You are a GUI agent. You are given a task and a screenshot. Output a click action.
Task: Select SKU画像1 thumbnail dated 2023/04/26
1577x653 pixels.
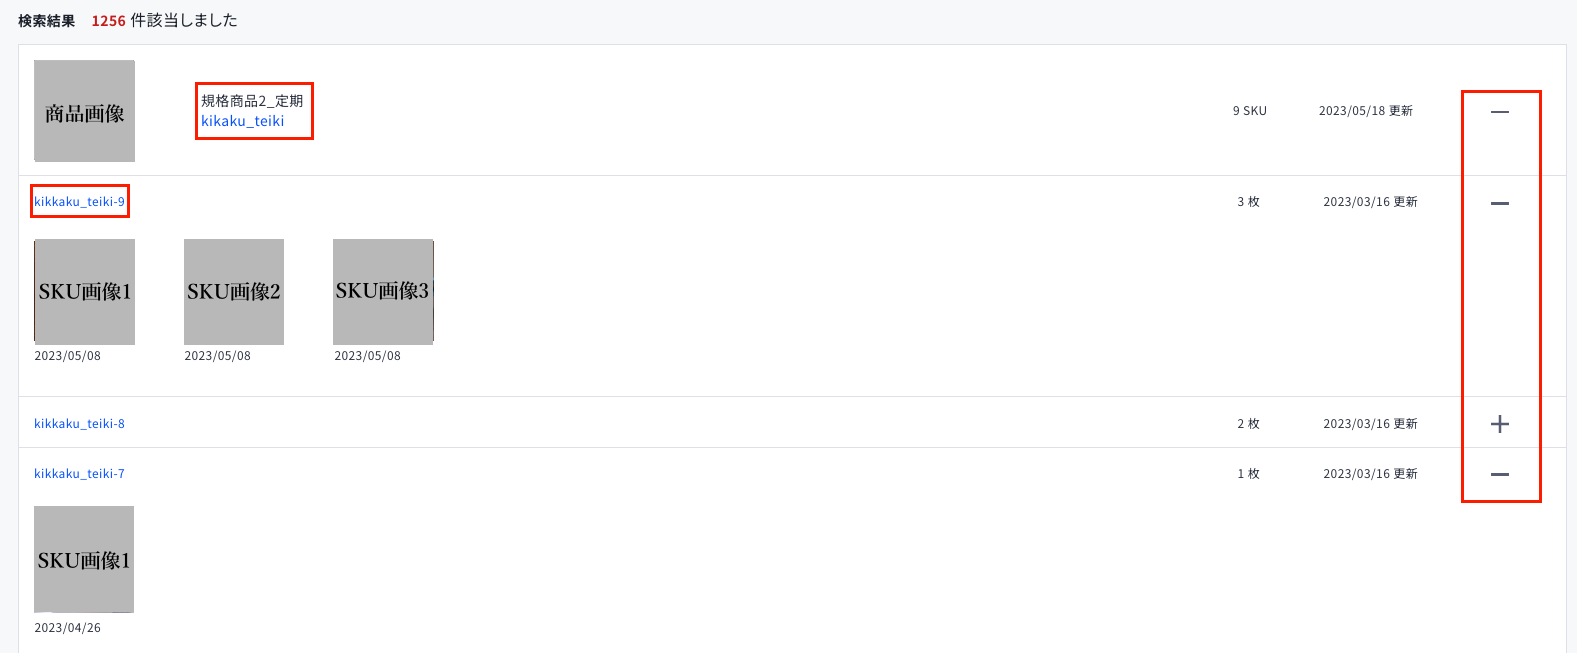pos(84,559)
